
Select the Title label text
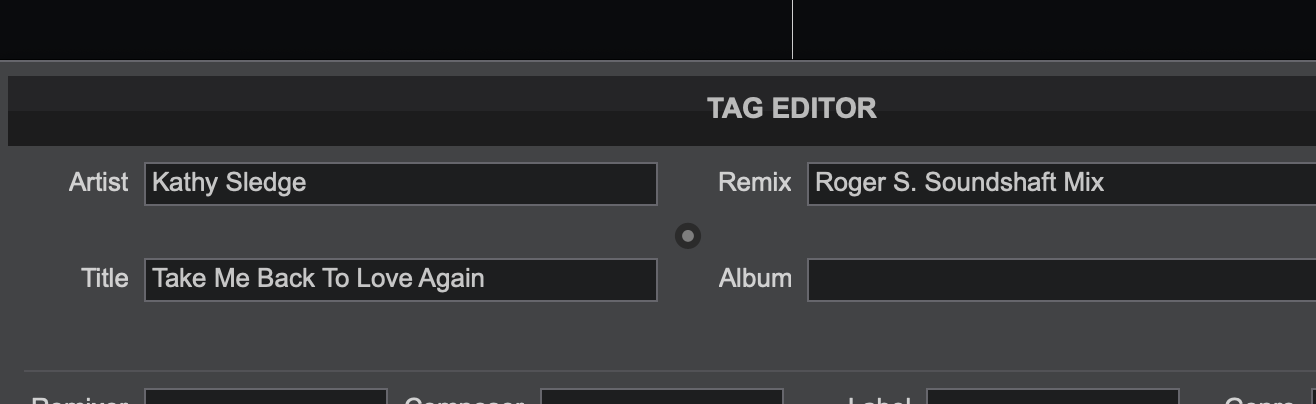click(x=105, y=279)
